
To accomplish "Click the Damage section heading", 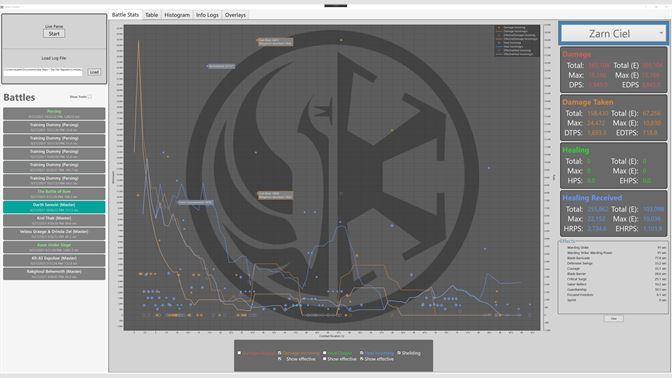I will (x=576, y=54).
